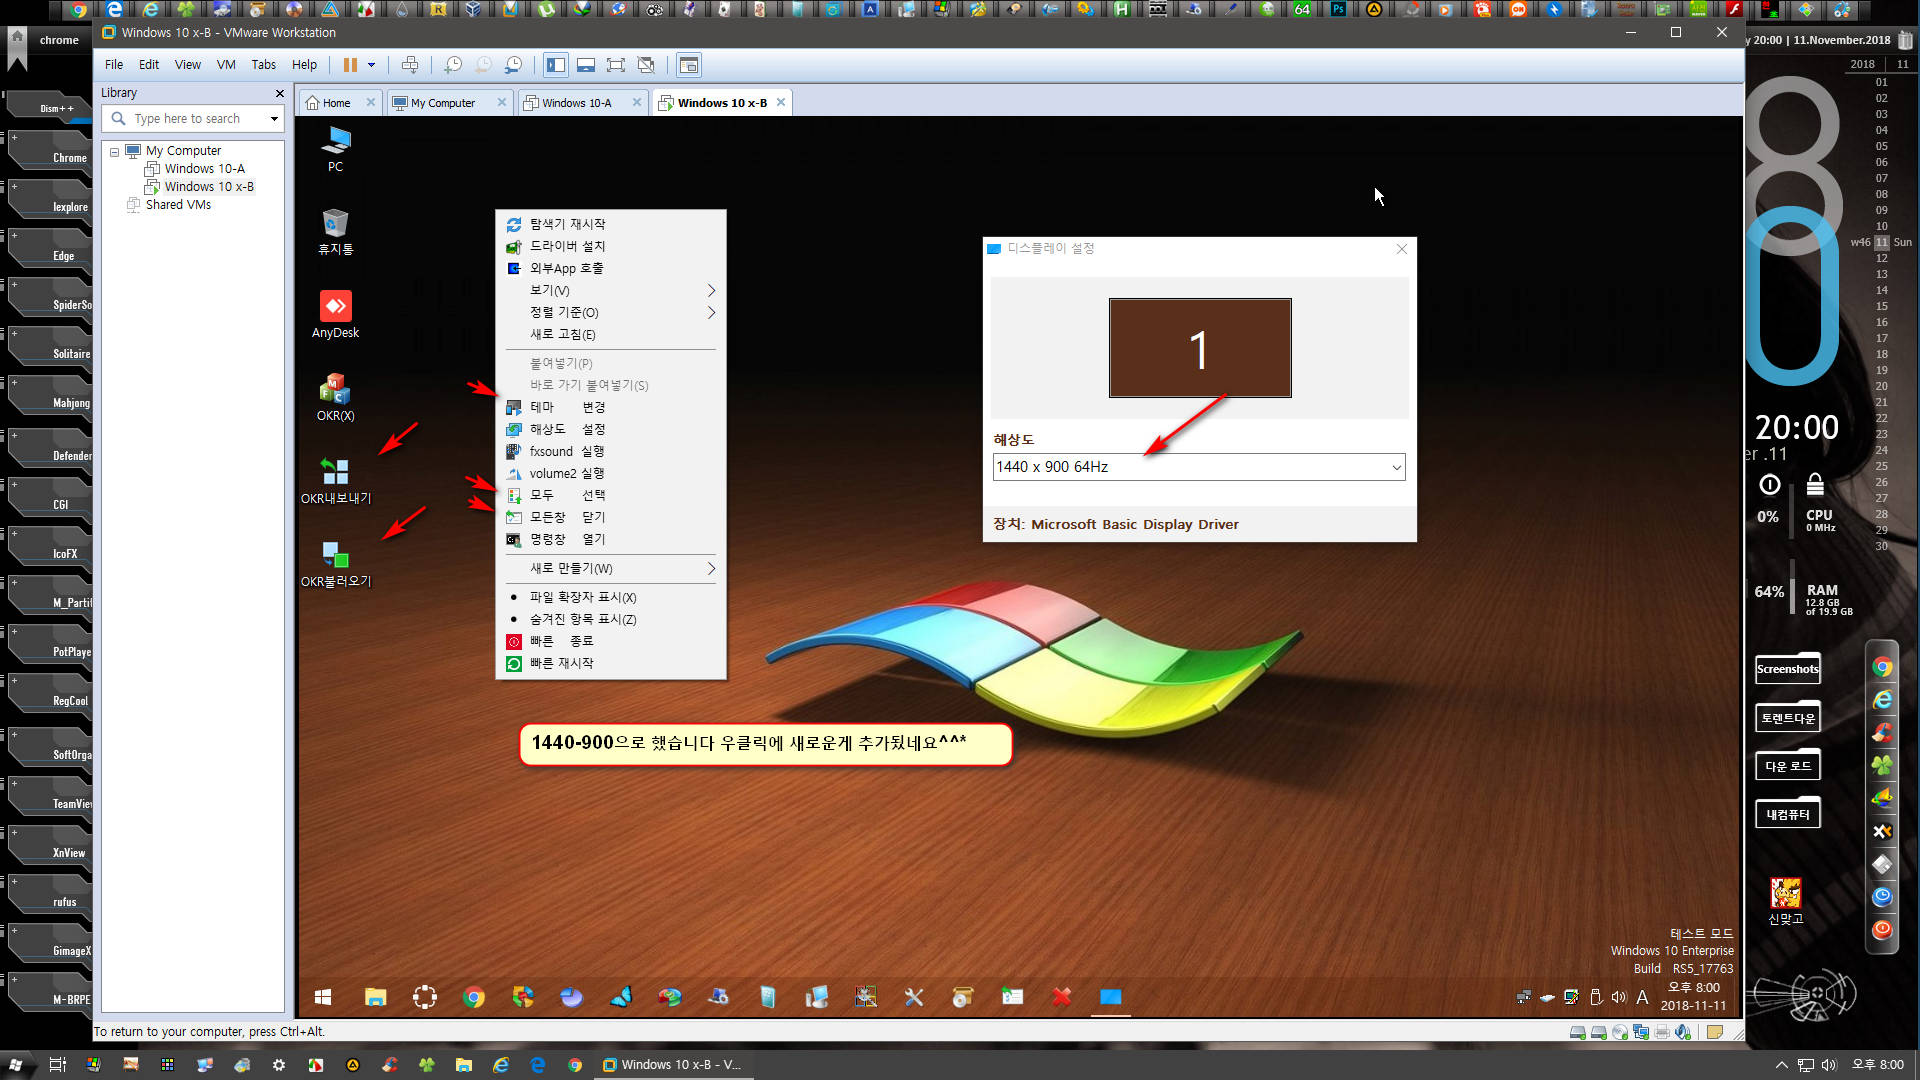Open the File menu
Screen dimensions: 1920x1080
[114, 65]
